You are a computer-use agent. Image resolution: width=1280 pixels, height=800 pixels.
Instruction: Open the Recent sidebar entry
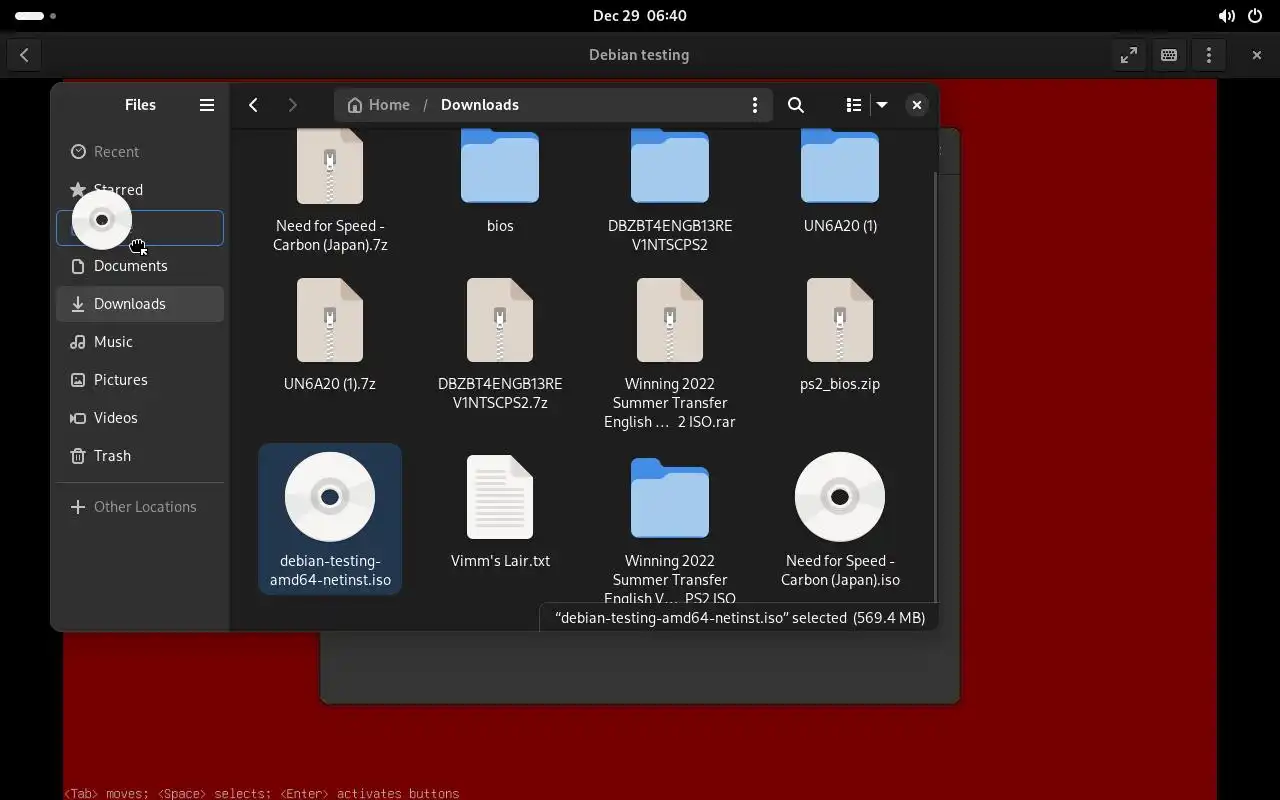[140, 152]
